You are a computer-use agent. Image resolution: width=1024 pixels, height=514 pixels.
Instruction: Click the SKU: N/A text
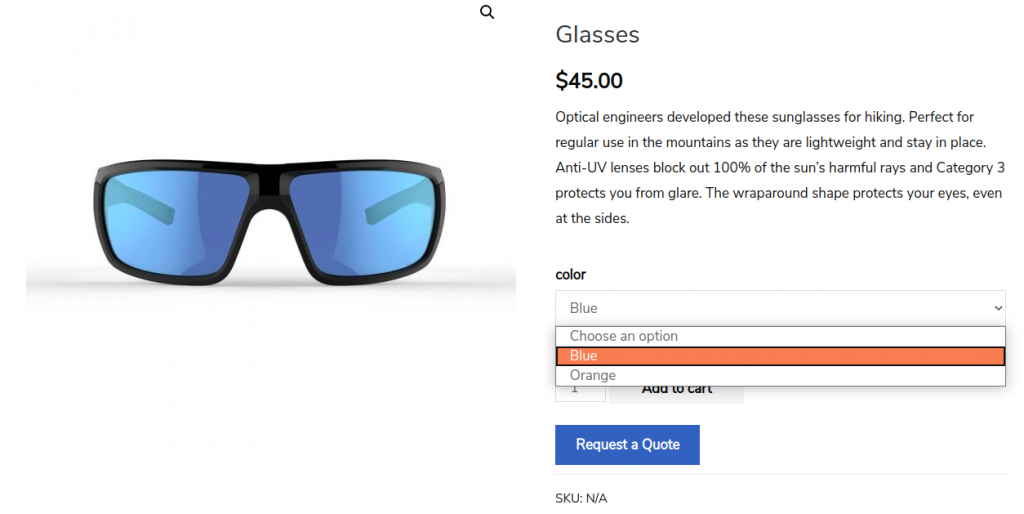pyautogui.click(x=581, y=498)
